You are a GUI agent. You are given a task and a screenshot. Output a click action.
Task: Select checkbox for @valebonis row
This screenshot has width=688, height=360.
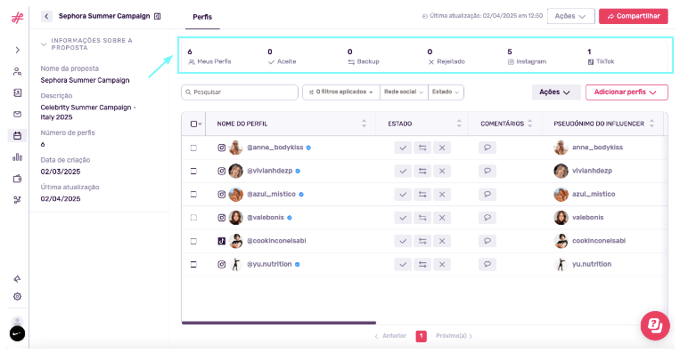[x=194, y=218]
